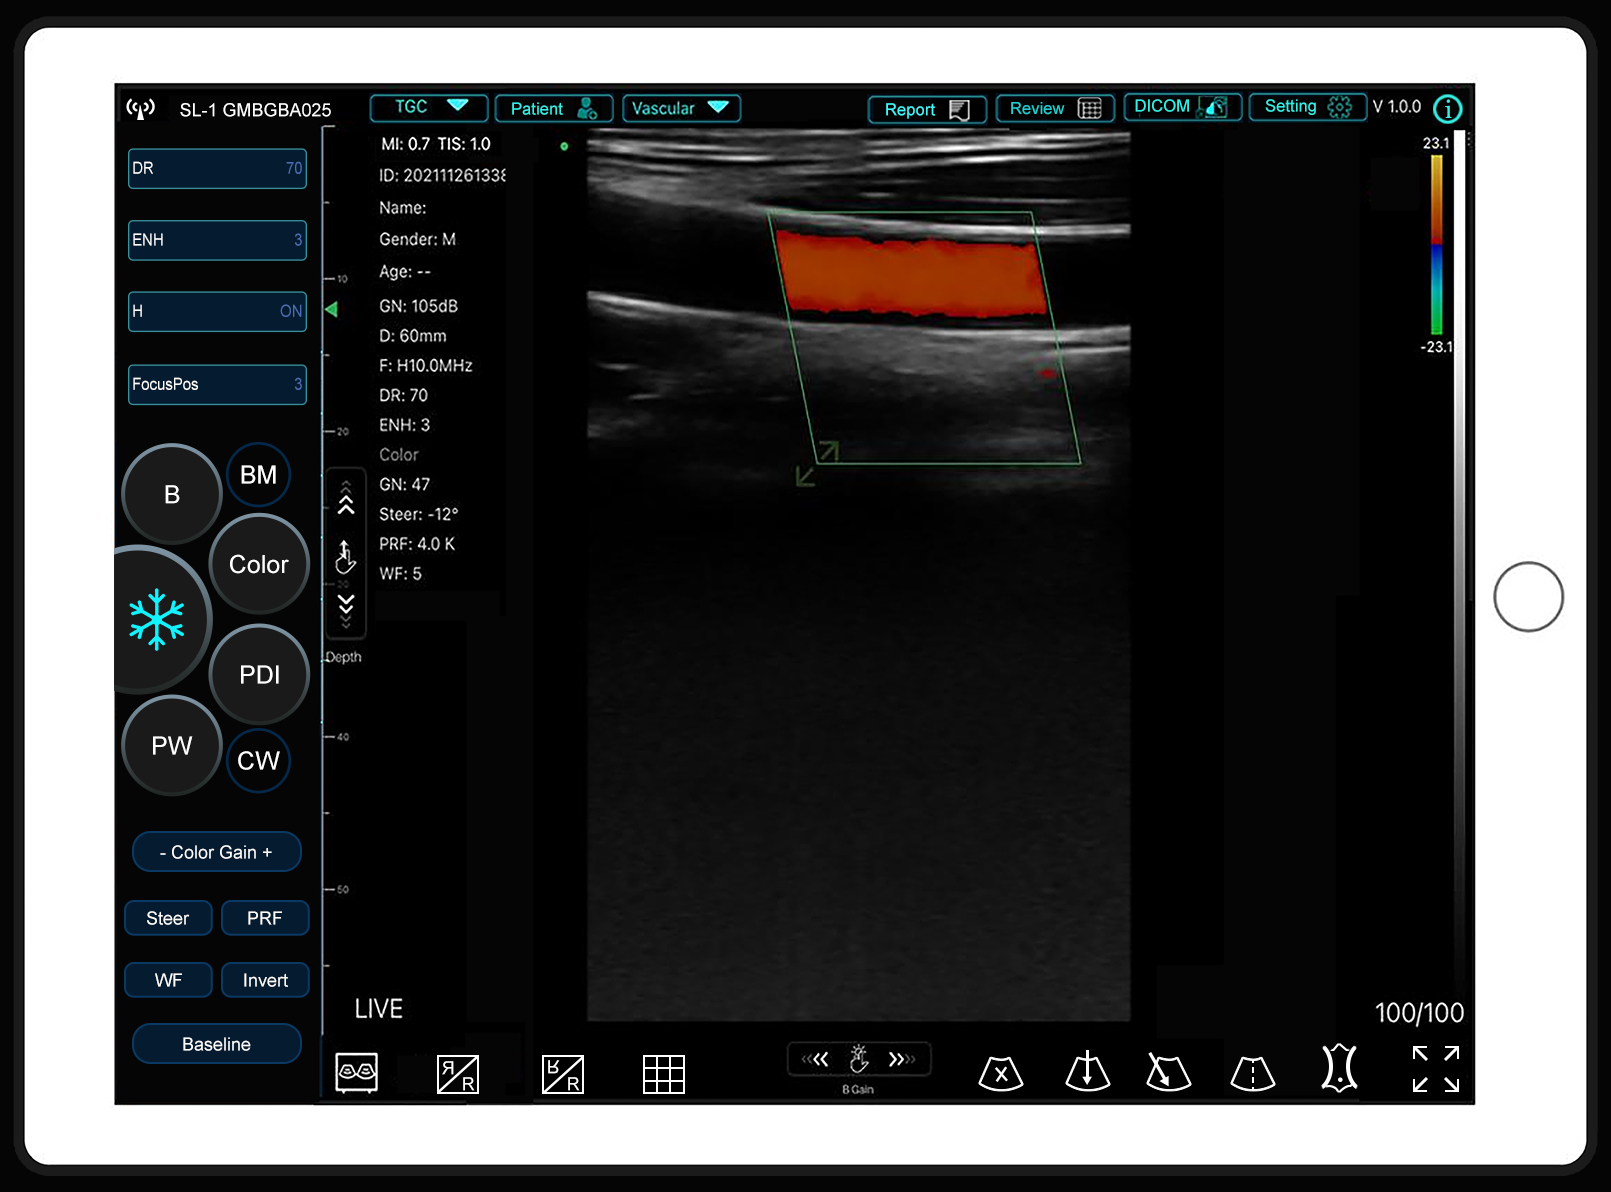Open fullscreen with the expand arrows icon
This screenshot has width=1611, height=1192.
(1435, 1068)
